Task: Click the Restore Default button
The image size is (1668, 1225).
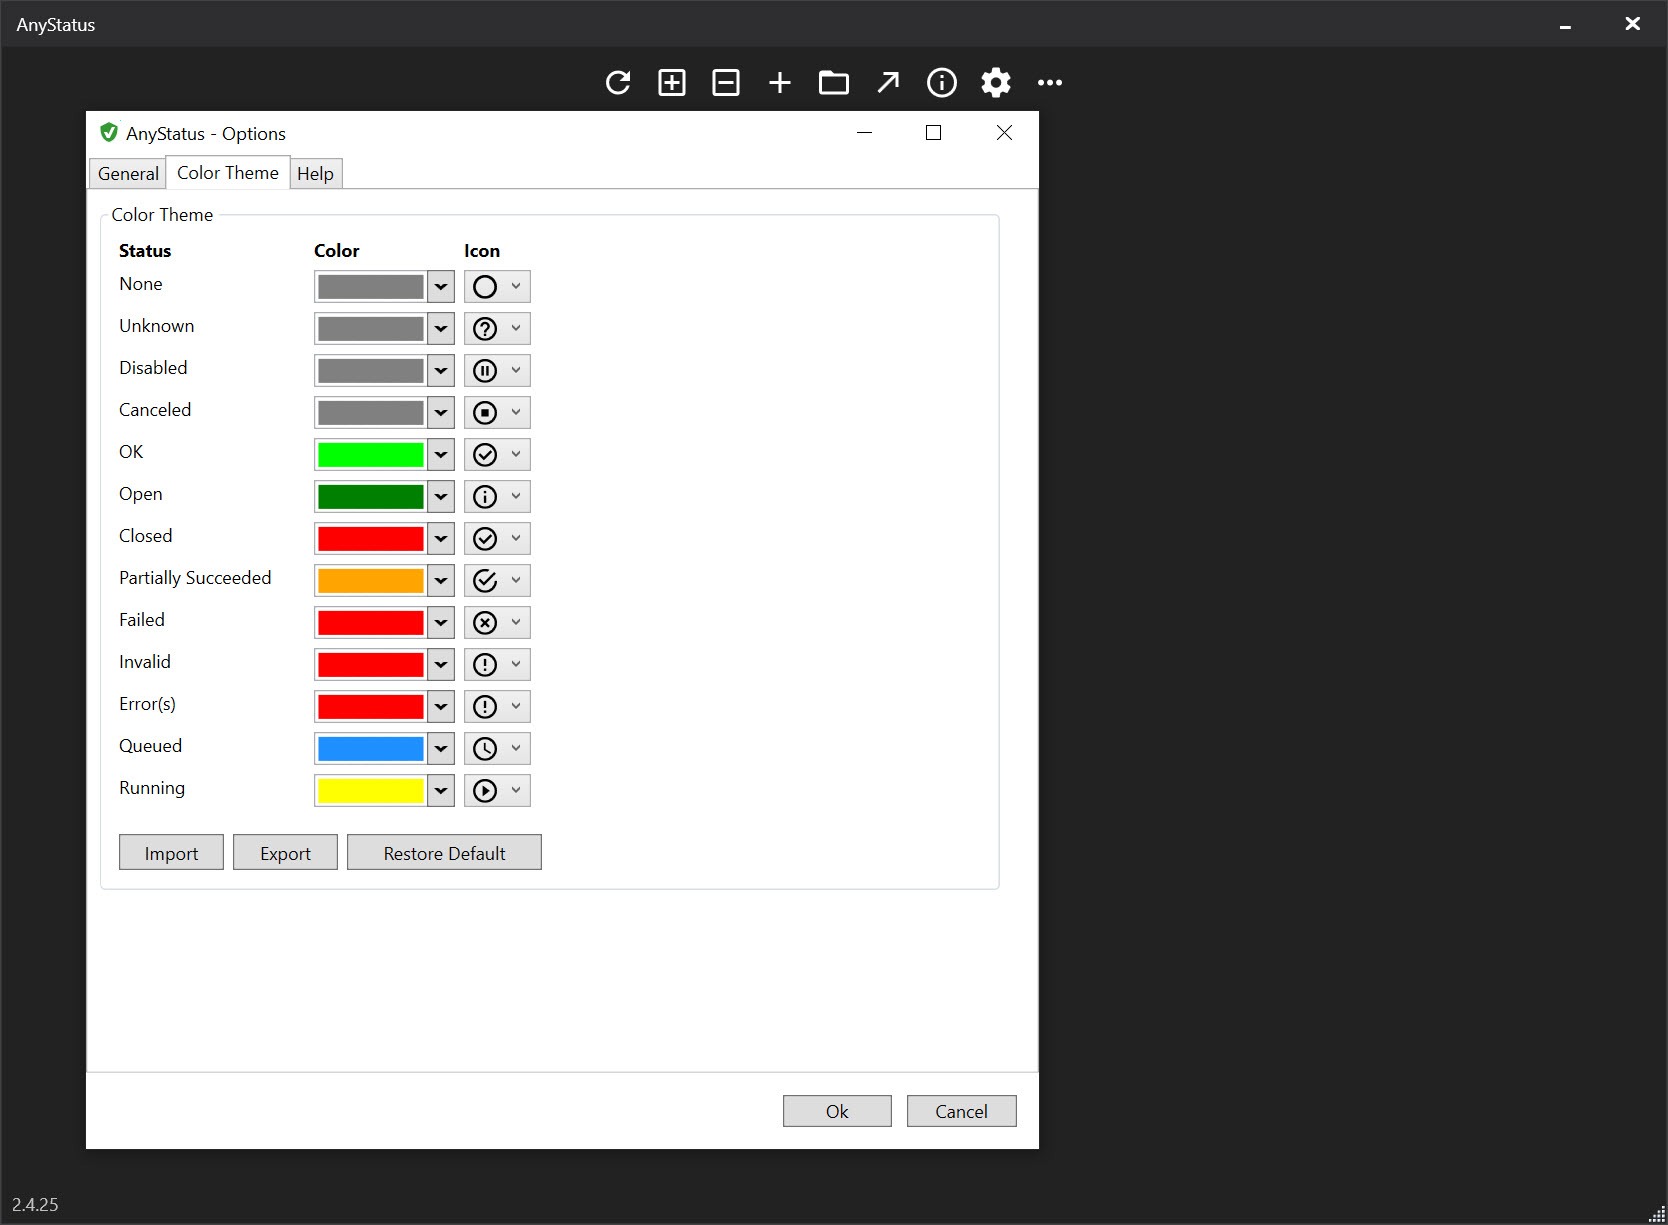Action: (x=444, y=853)
